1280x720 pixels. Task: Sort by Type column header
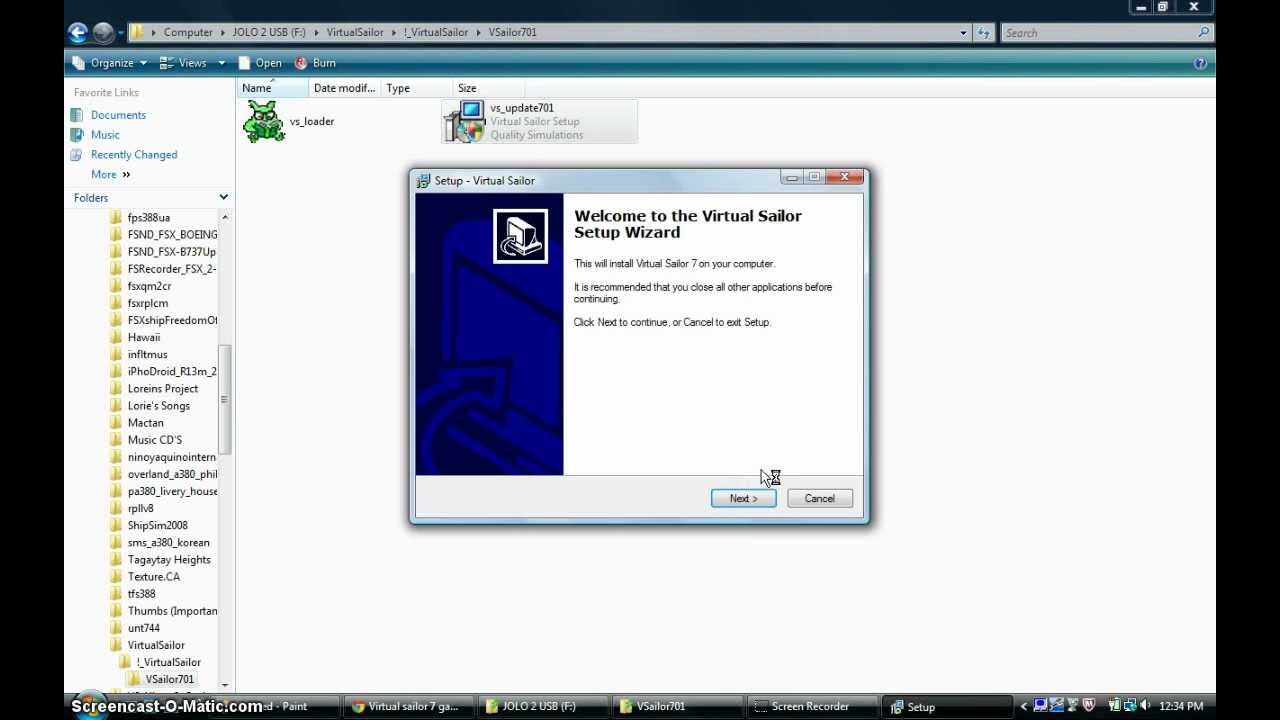tap(417, 88)
